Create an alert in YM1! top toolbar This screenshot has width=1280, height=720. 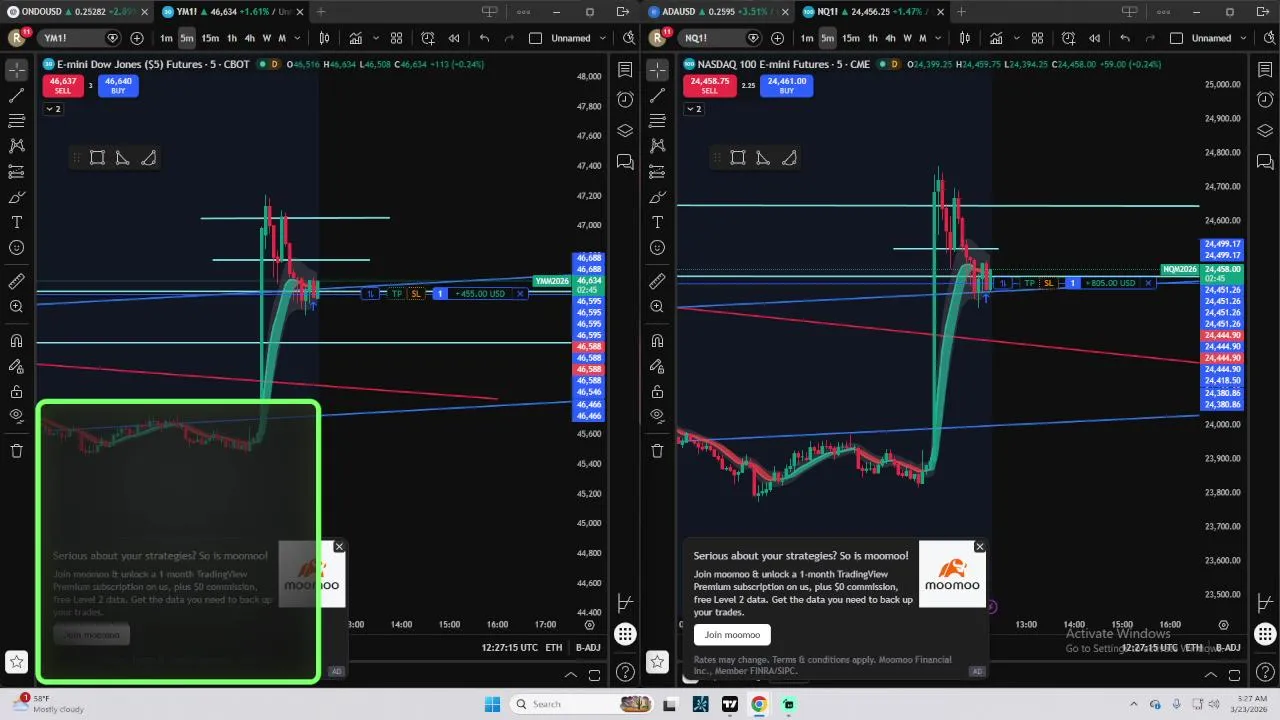coord(428,38)
